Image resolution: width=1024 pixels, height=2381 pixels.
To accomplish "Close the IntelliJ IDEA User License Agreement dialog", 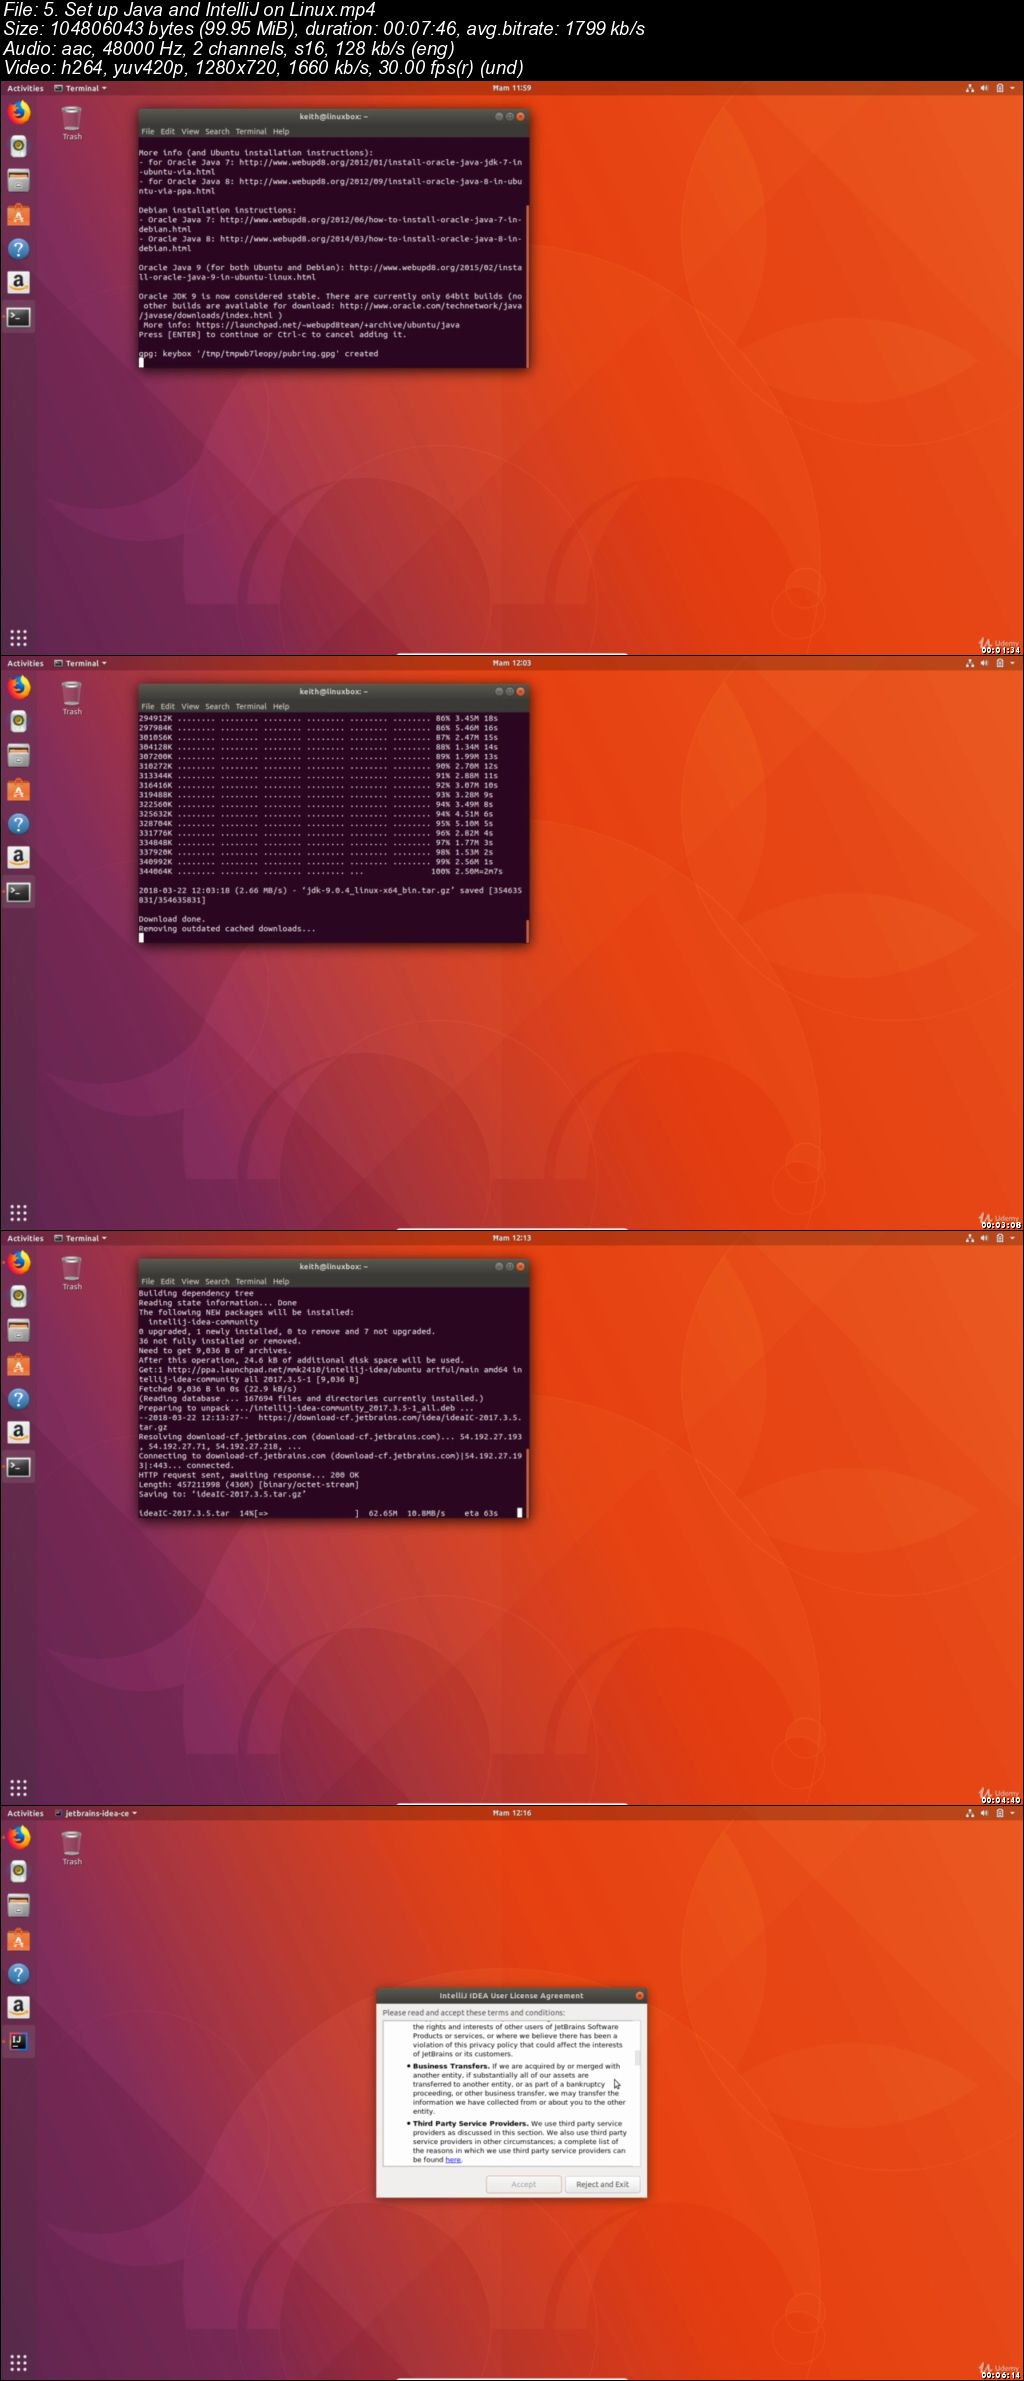I will click(x=639, y=1995).
